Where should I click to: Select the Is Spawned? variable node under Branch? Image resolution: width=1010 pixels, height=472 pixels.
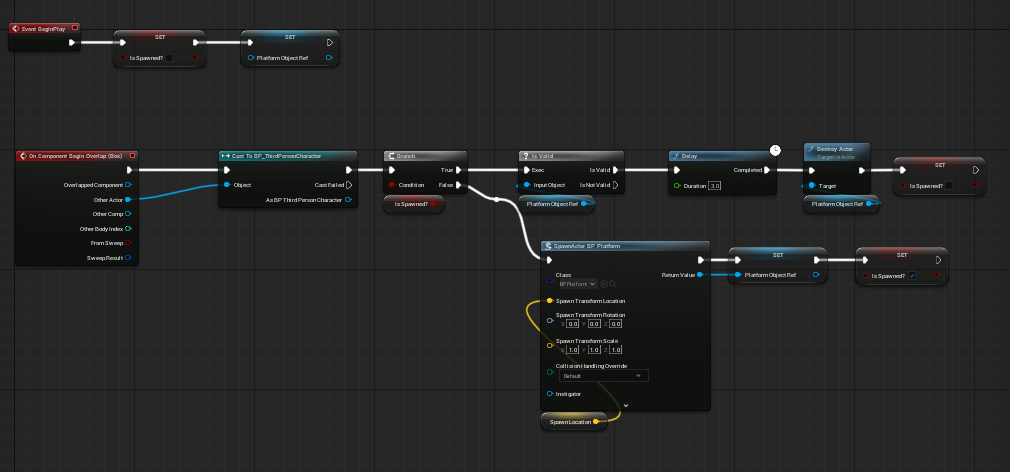click(414, 204)
